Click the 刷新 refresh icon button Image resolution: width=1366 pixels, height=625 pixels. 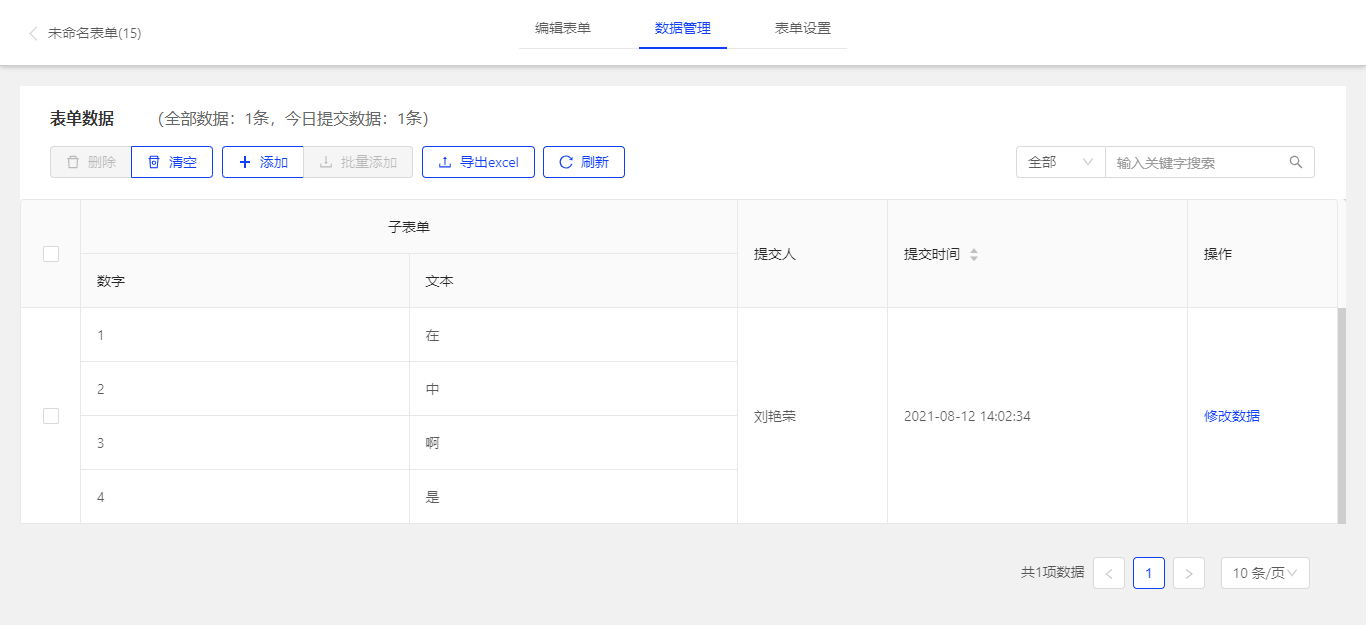click(584, 162)
